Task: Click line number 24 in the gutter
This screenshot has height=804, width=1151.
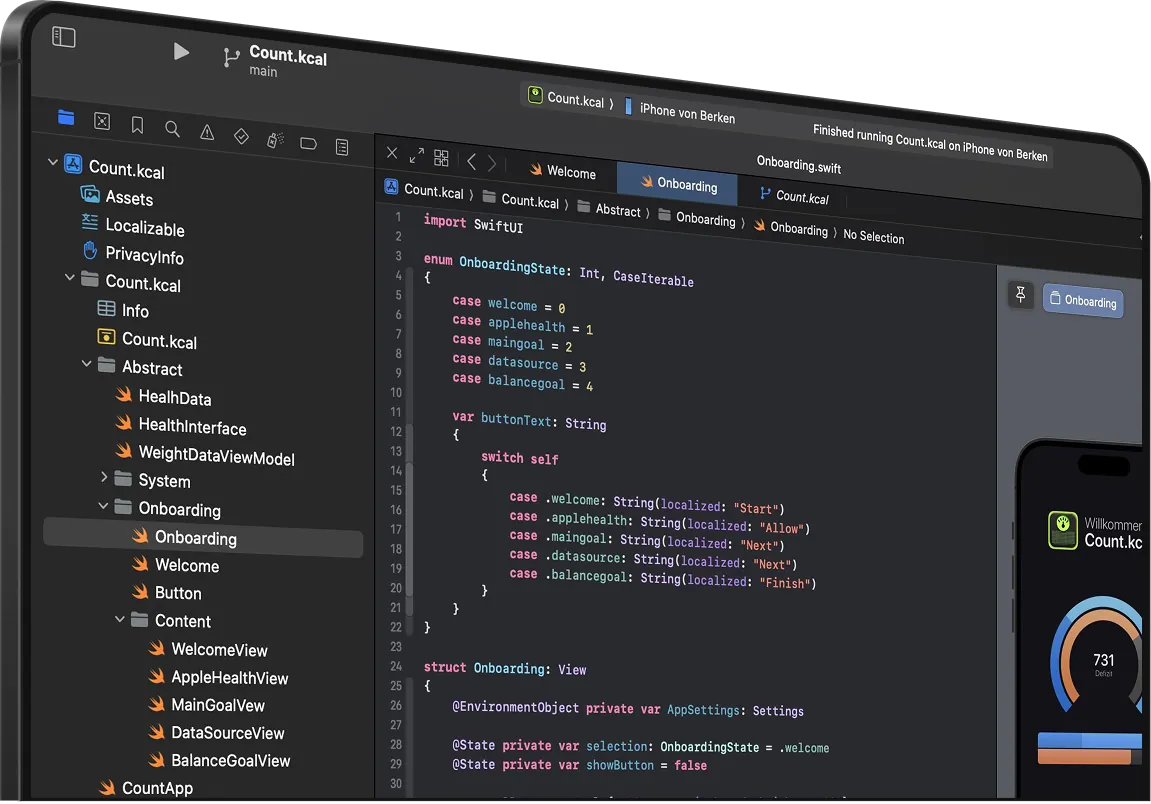Action: tap(396, 666)
